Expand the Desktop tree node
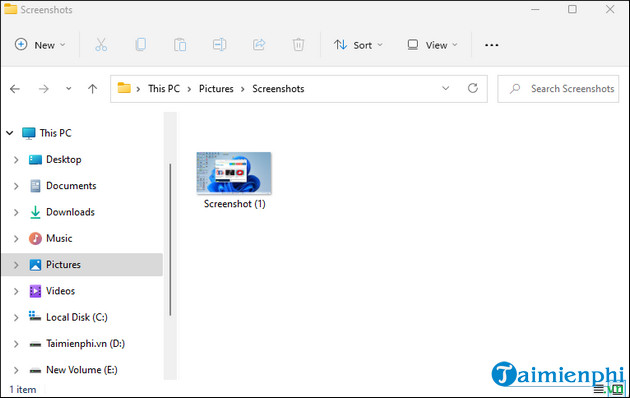This screenshot has height=398, width=630. (x=16, y=160)
